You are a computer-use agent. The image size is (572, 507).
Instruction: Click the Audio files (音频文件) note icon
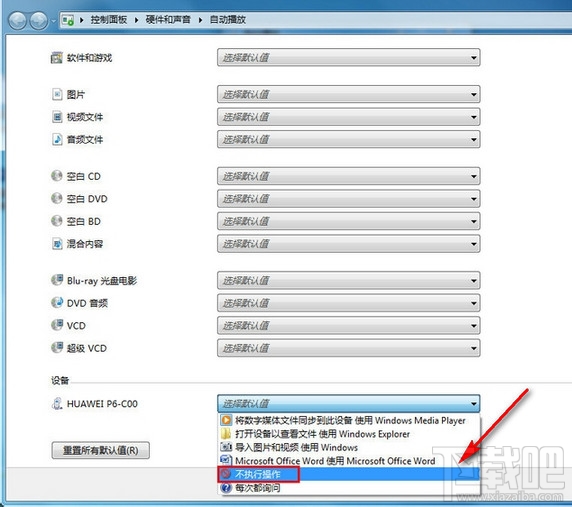tap(57, 139)
